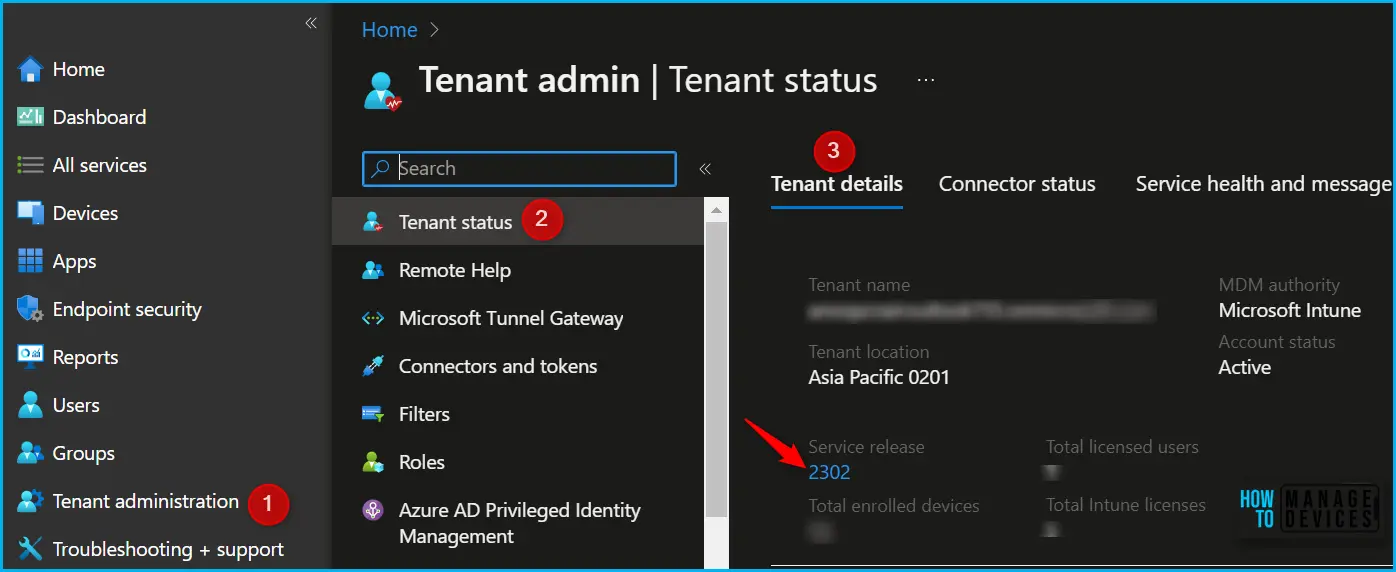Open the Dashboard label in the left navigation
1396x572 pixels.
[99, 117]
